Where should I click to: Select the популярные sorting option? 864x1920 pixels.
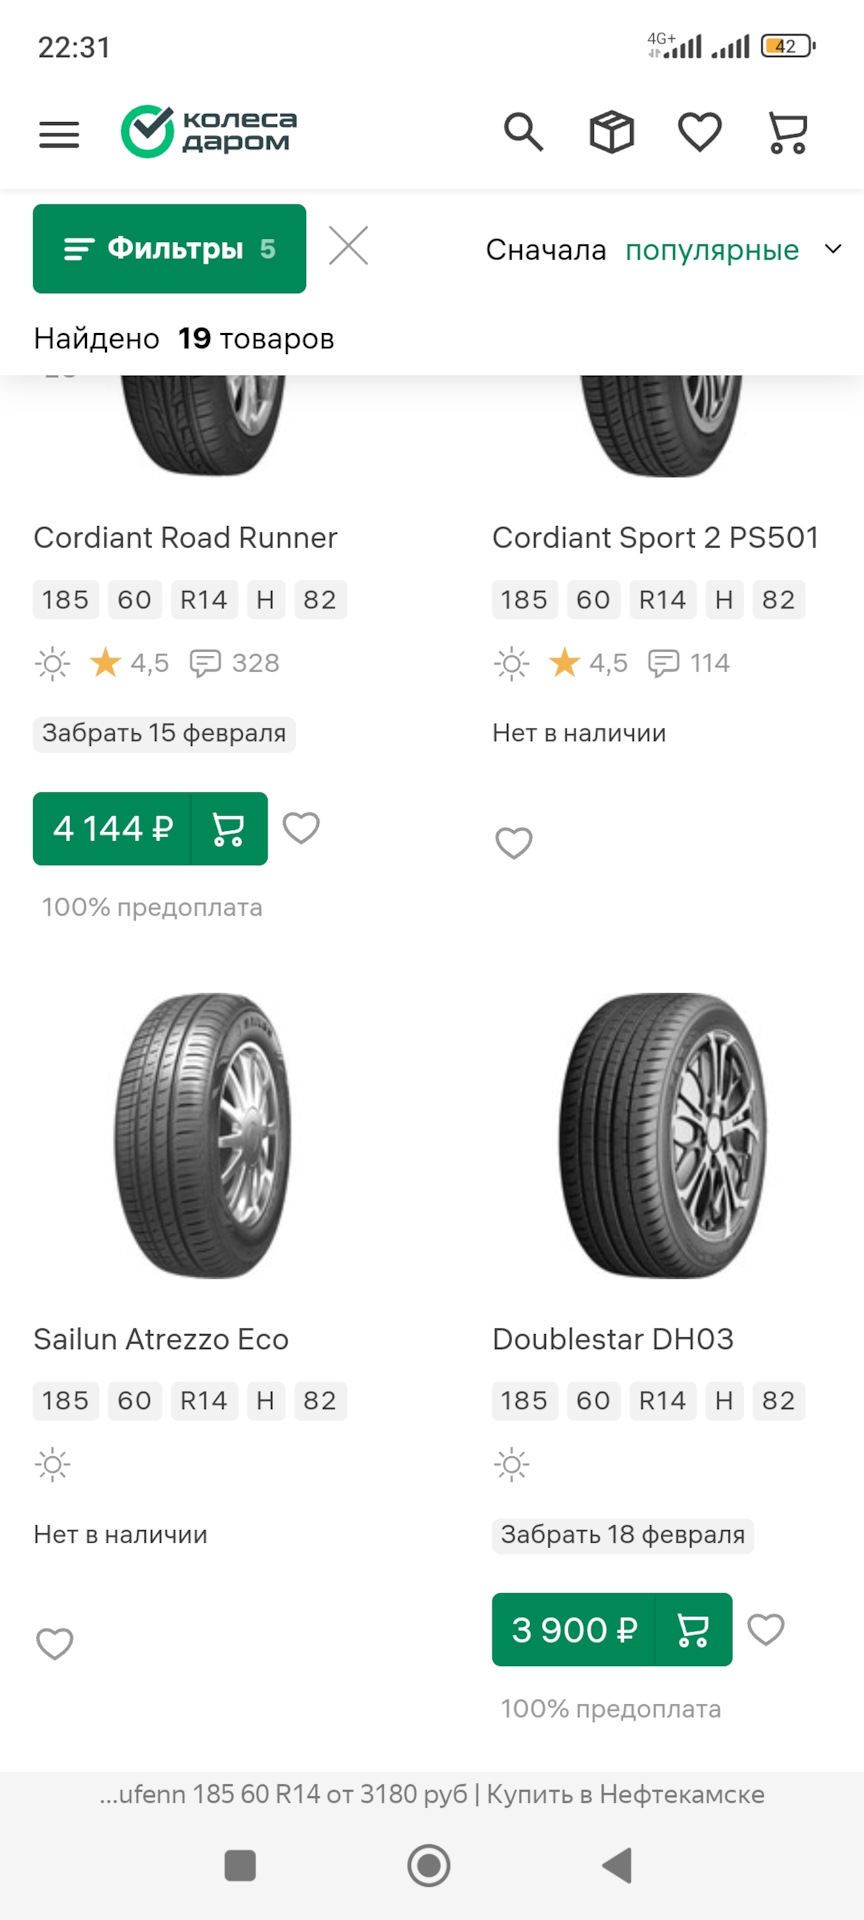click(x=711, y=250)
